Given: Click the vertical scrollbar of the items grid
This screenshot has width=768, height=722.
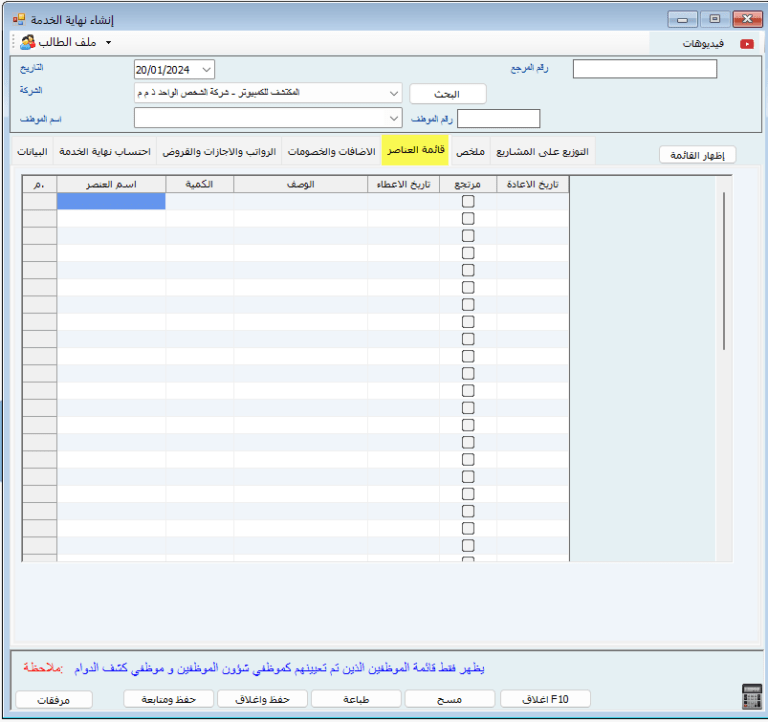Looking at the screenshot, I should point(724,270).
